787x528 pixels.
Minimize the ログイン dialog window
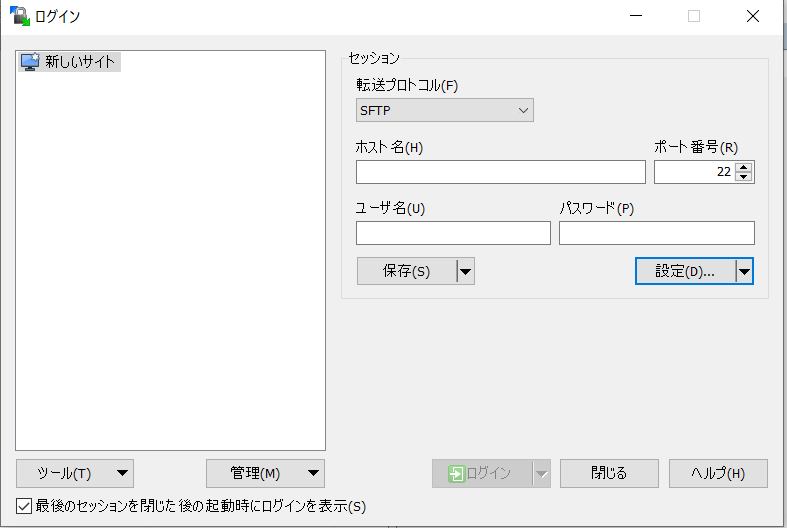click(636, 16)
